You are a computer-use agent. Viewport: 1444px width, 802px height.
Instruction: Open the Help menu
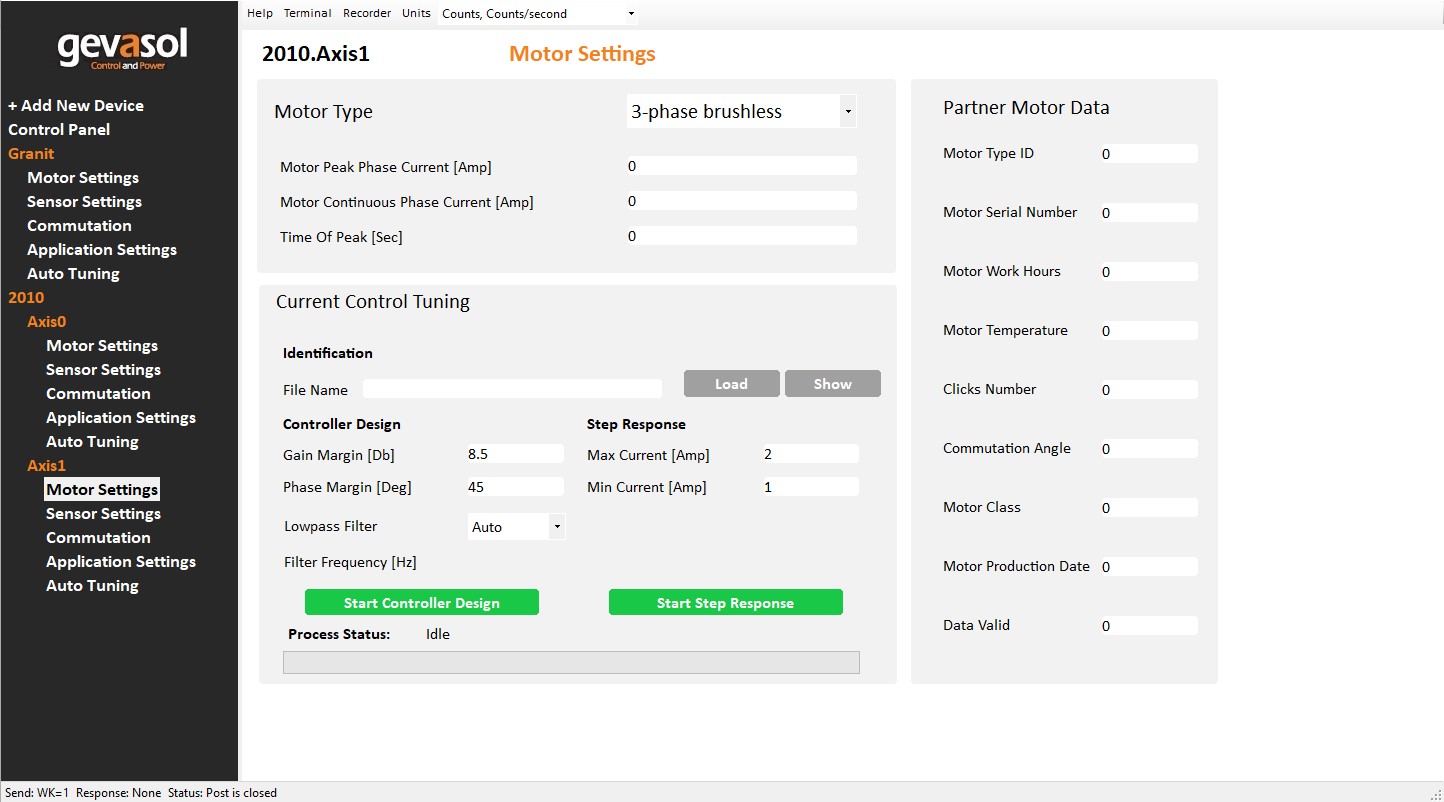[260, 14]
